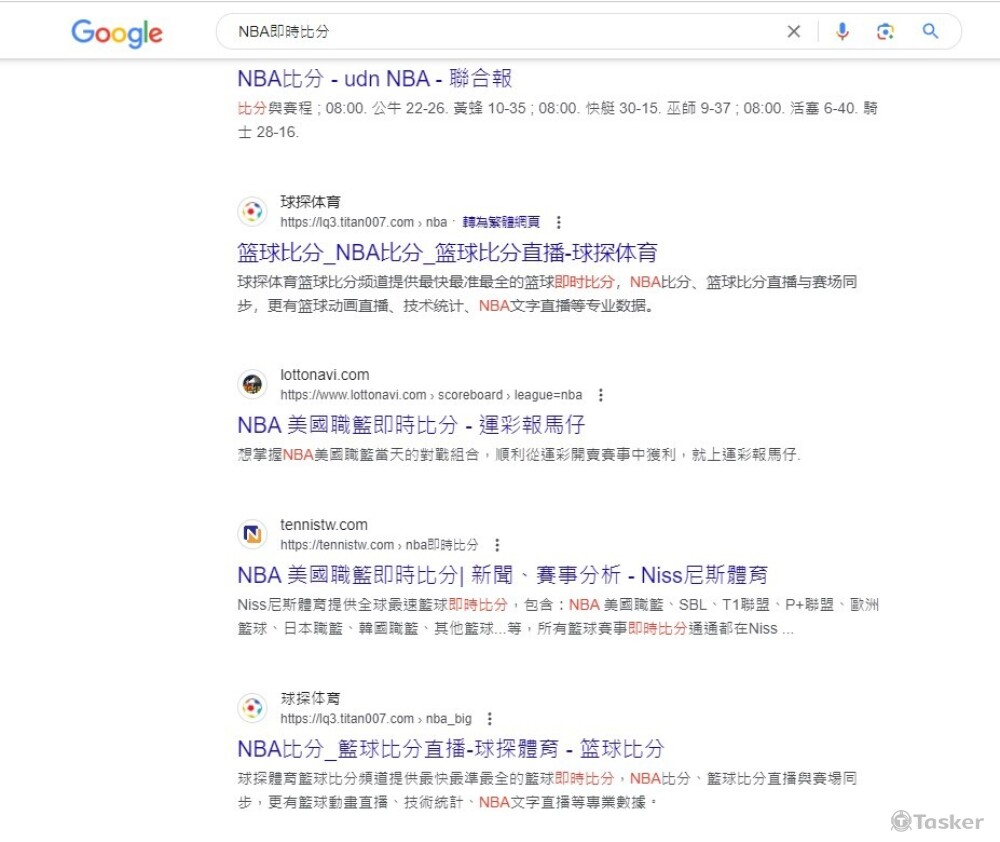
Task: Open the NBA比分 - udn NBA result
Action: (x=372, y=78)
